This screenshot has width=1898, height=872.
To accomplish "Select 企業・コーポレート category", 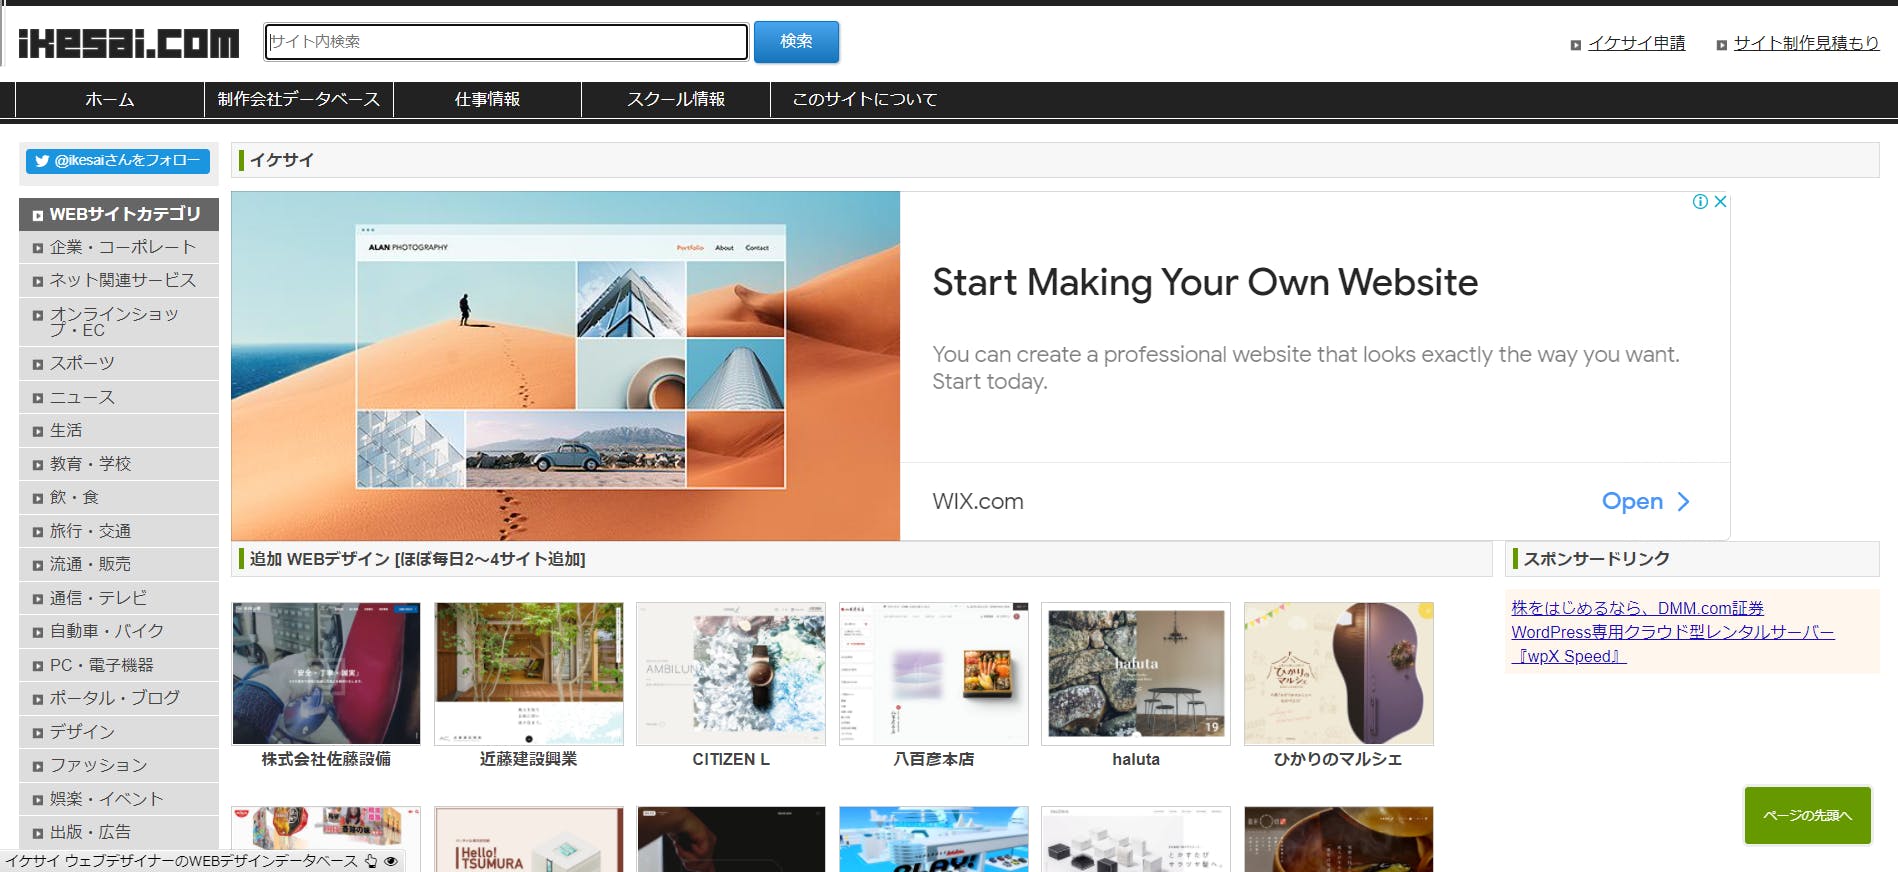I will 119,247.
